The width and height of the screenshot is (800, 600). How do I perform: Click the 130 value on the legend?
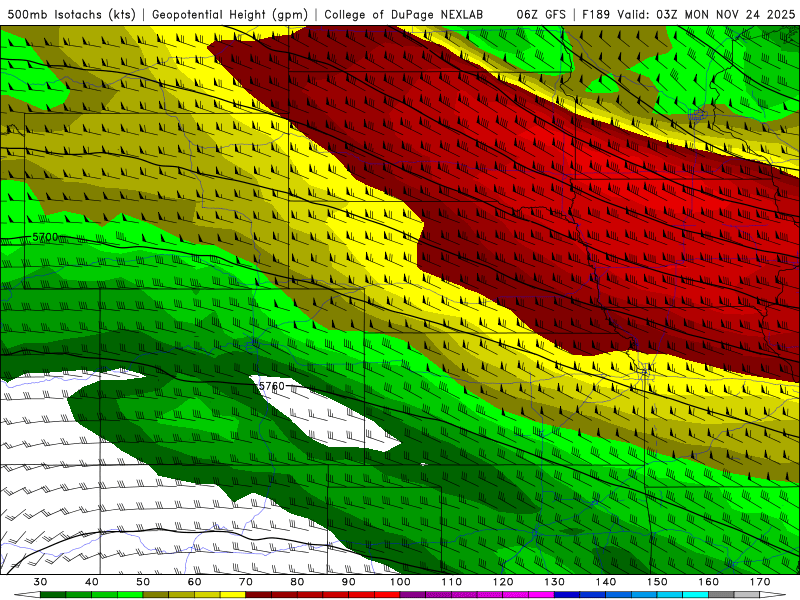point(554,582)
